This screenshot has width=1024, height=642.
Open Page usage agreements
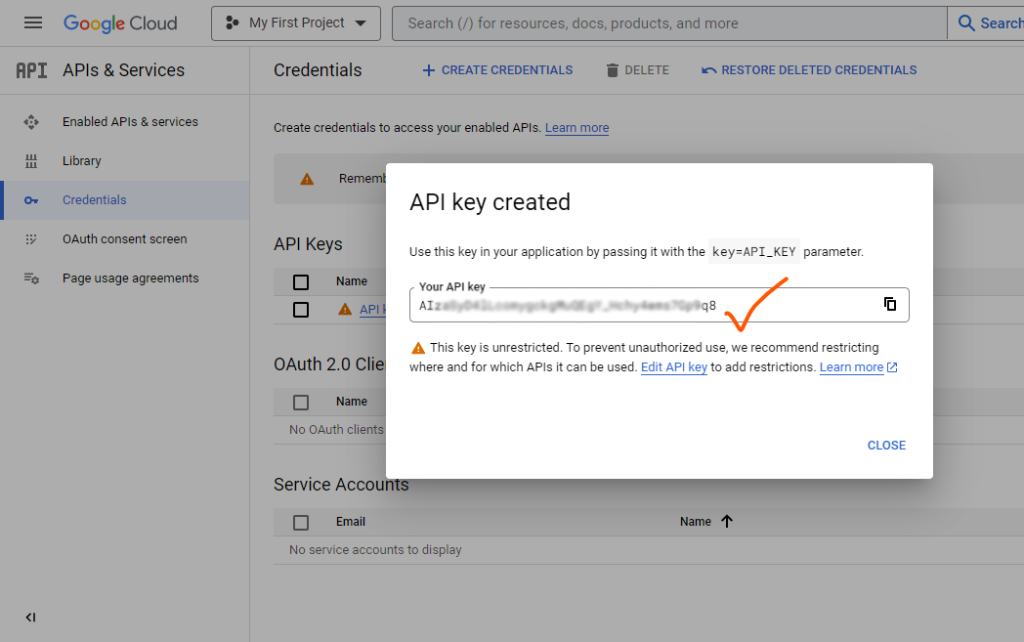(131, 278)
